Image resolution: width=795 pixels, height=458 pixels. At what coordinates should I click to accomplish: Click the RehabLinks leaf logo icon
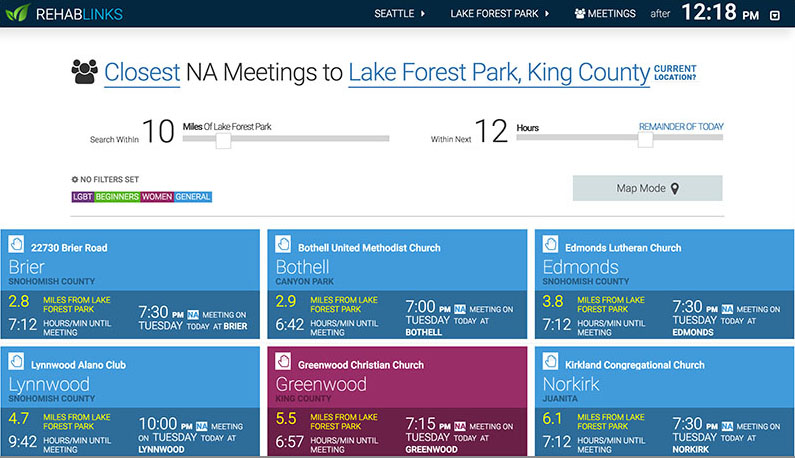point(18,14)
